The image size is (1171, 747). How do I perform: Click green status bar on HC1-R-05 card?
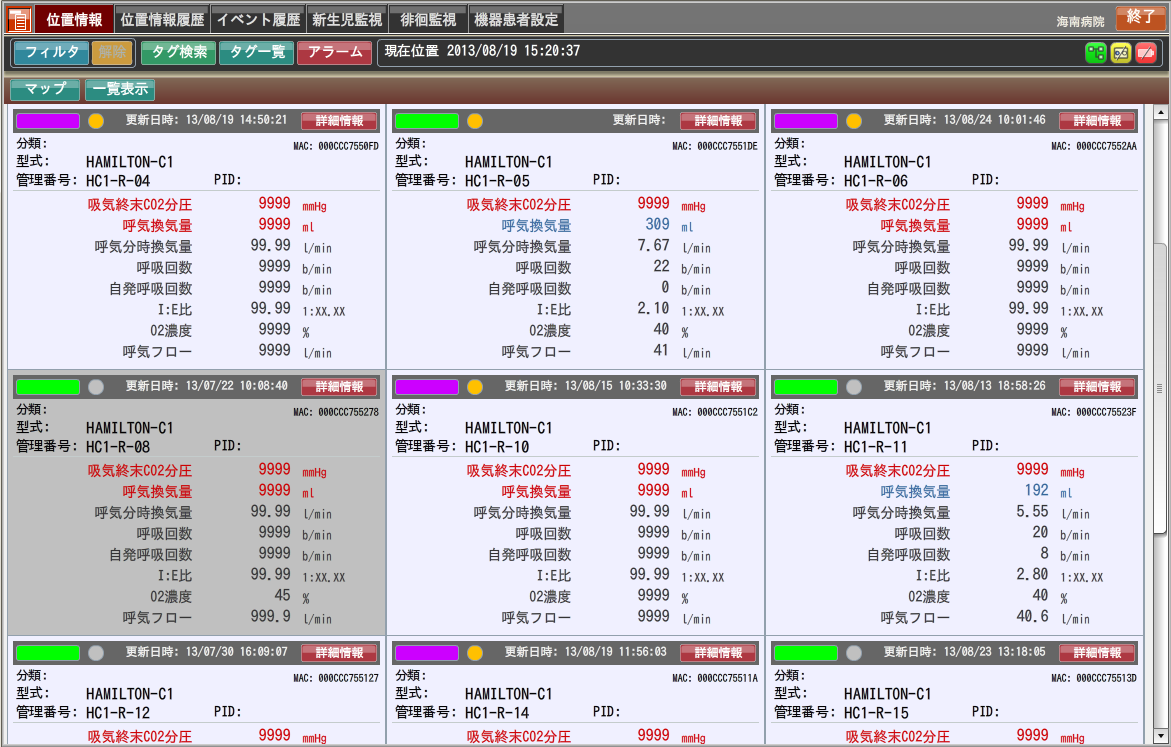pos(427,121)
